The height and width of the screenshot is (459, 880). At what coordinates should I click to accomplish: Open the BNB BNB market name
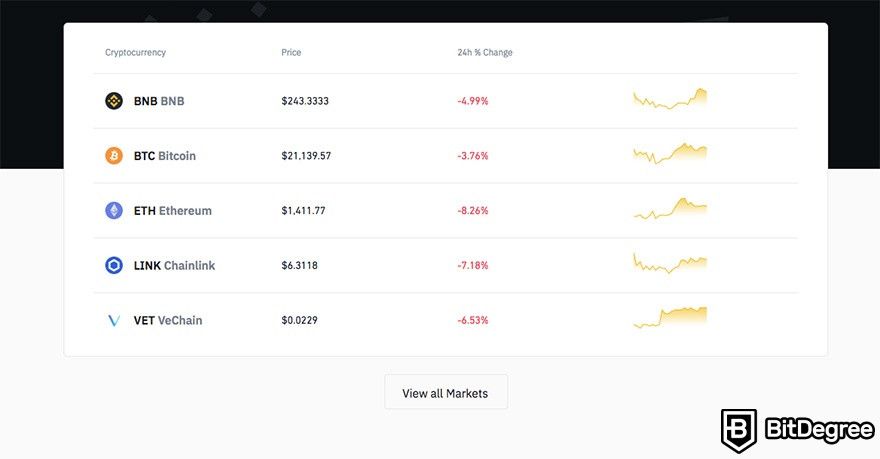point(159,101)
